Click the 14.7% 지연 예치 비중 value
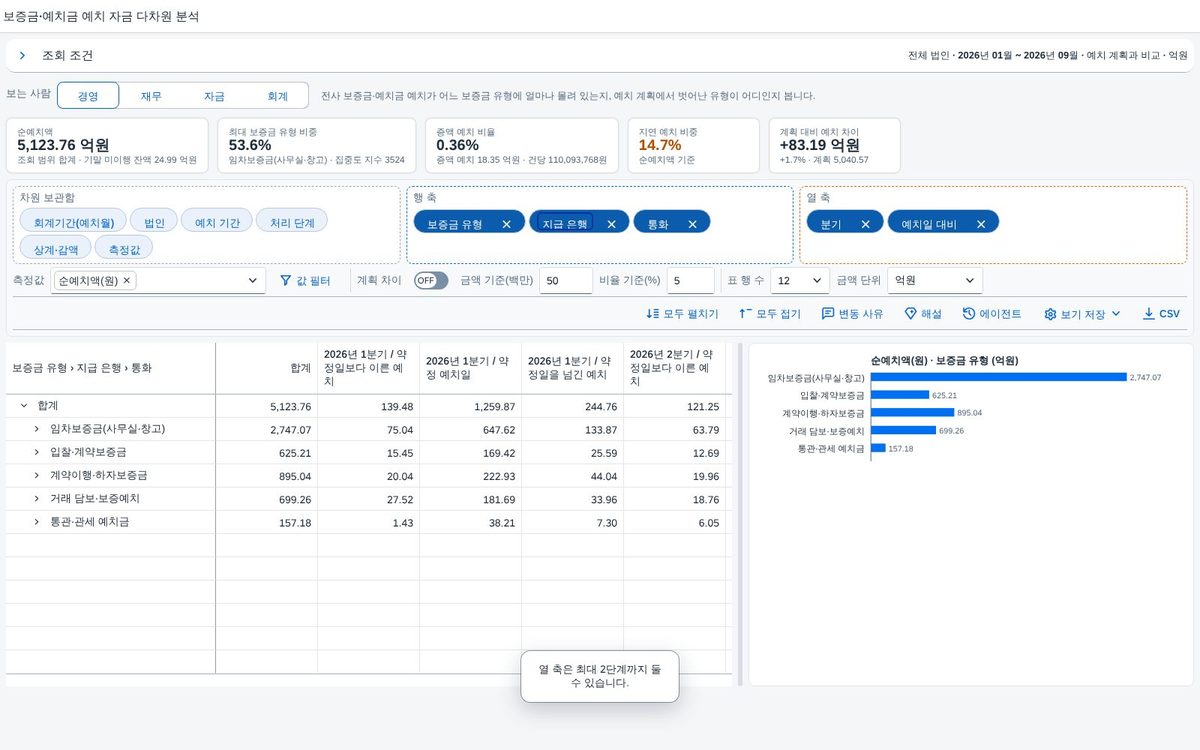This screenshot has width=1200, height=750. (x=660, y=145)
